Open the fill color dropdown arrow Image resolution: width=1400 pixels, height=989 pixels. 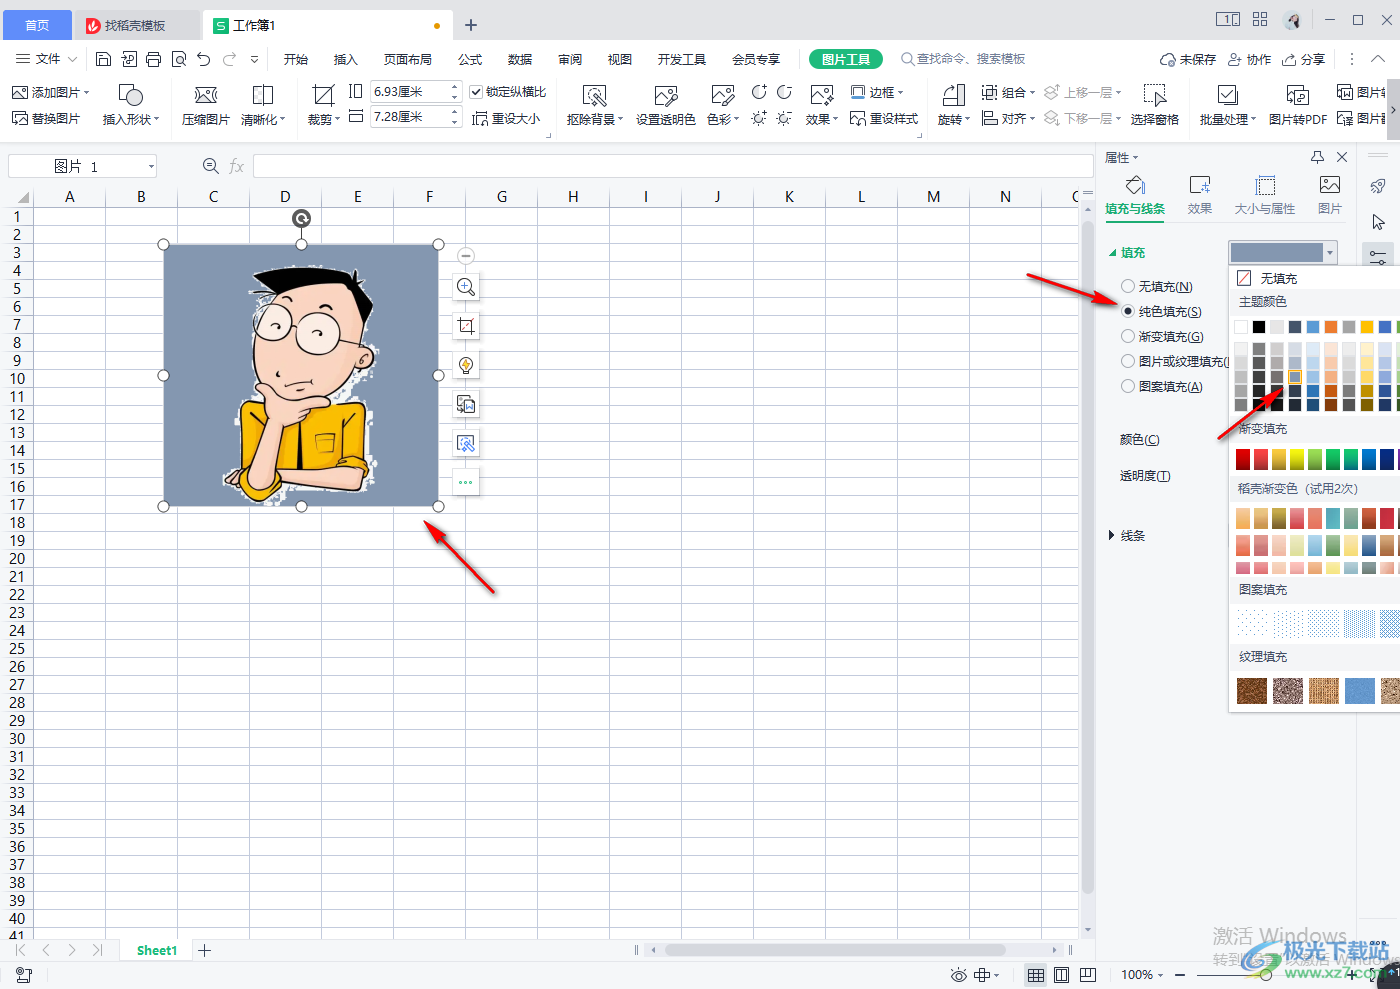[1330, 253]
